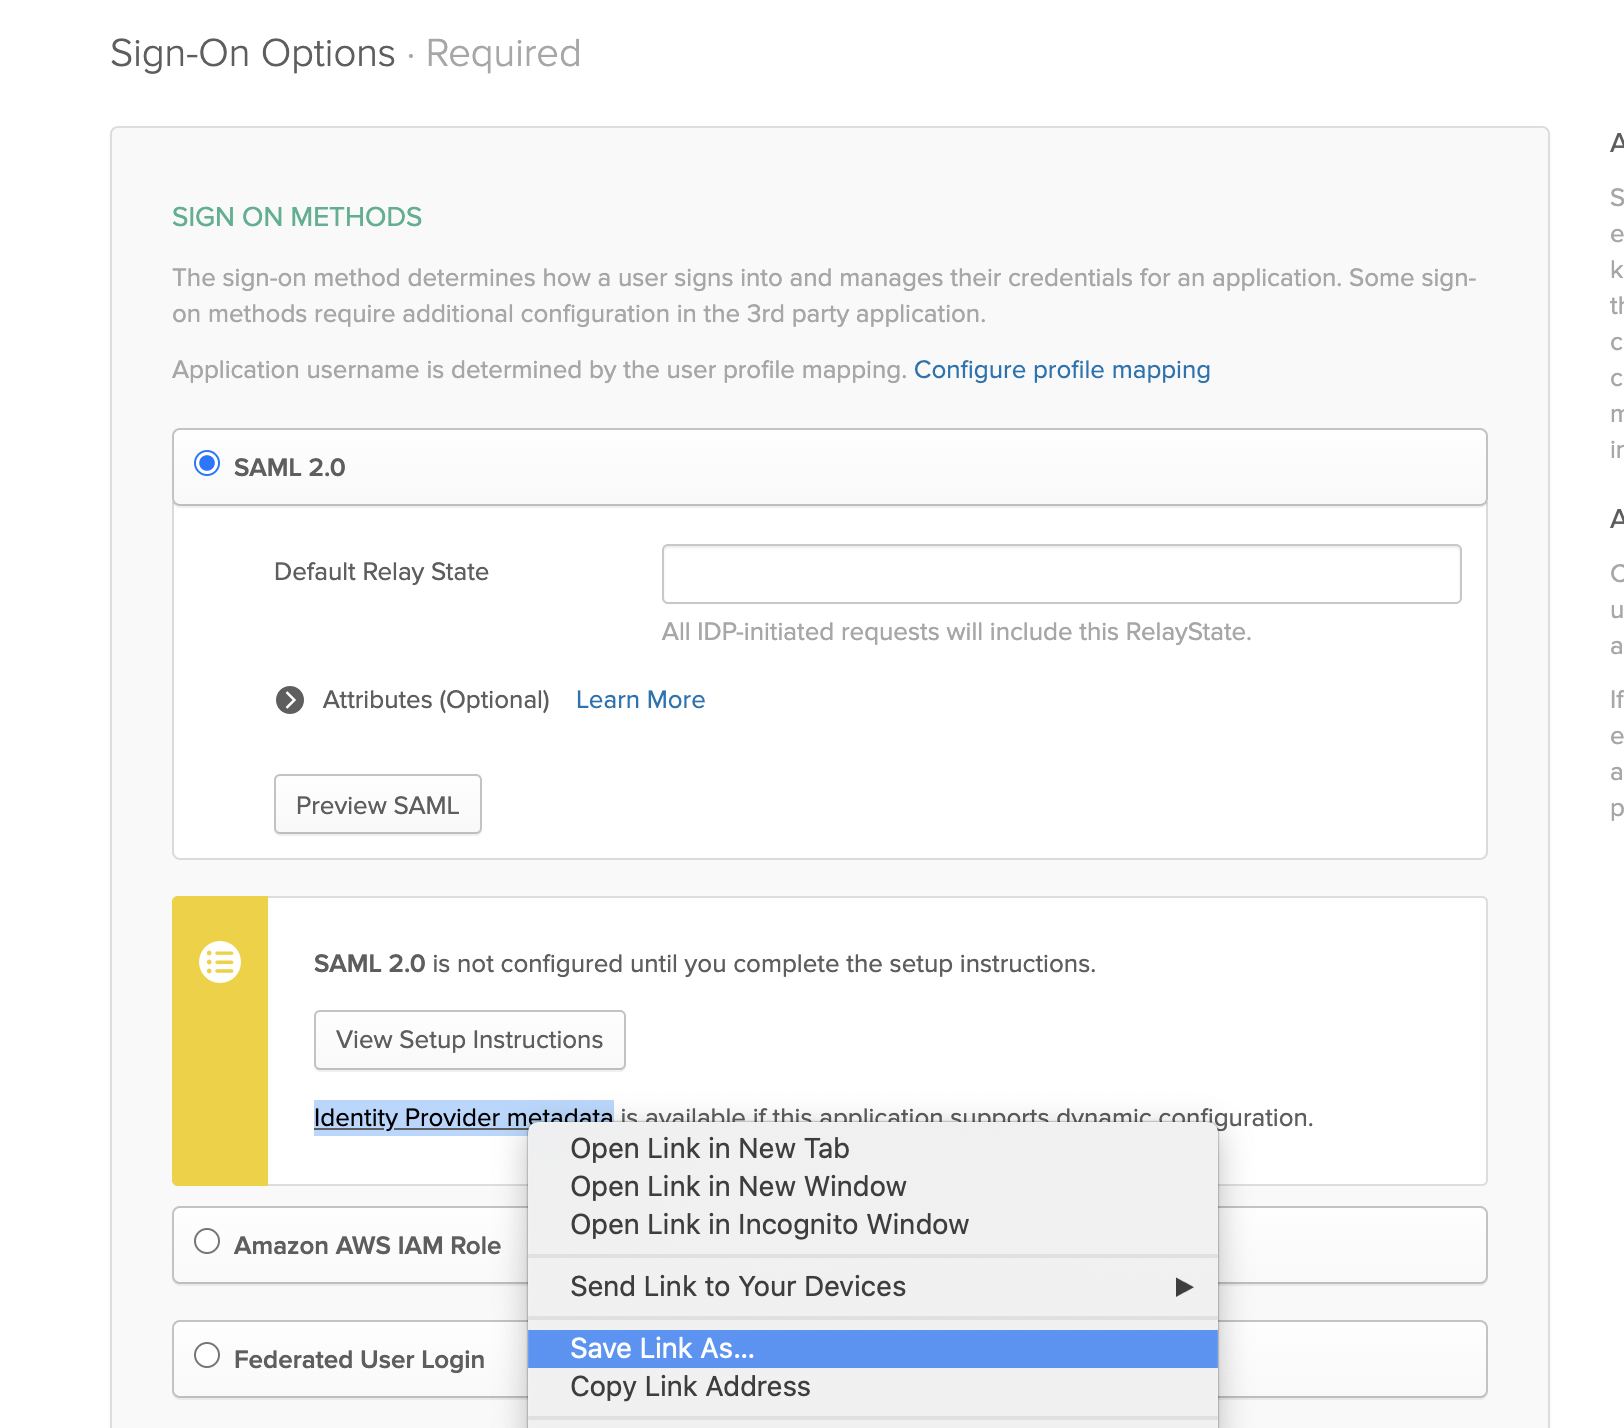Image resolution: width=1624 pixels, height=1428 pixels.
Task: Click the SAML 2.0 option label
Action: pyautogui.click(x=289, y=468)
